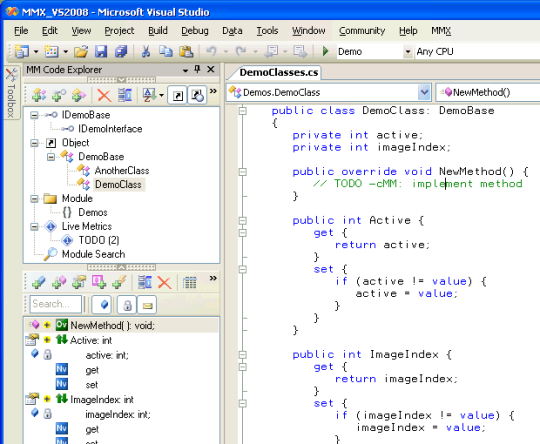Screen dimensions: 540x444
Task: Click the Add New Item toolbar icon
Action: click(52, 52)
